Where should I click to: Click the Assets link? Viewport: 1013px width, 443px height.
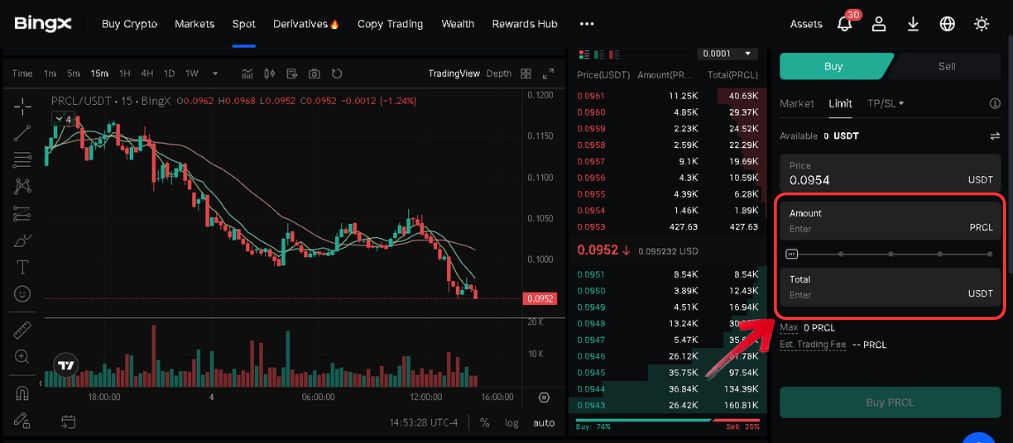click(x=806, y=24)
